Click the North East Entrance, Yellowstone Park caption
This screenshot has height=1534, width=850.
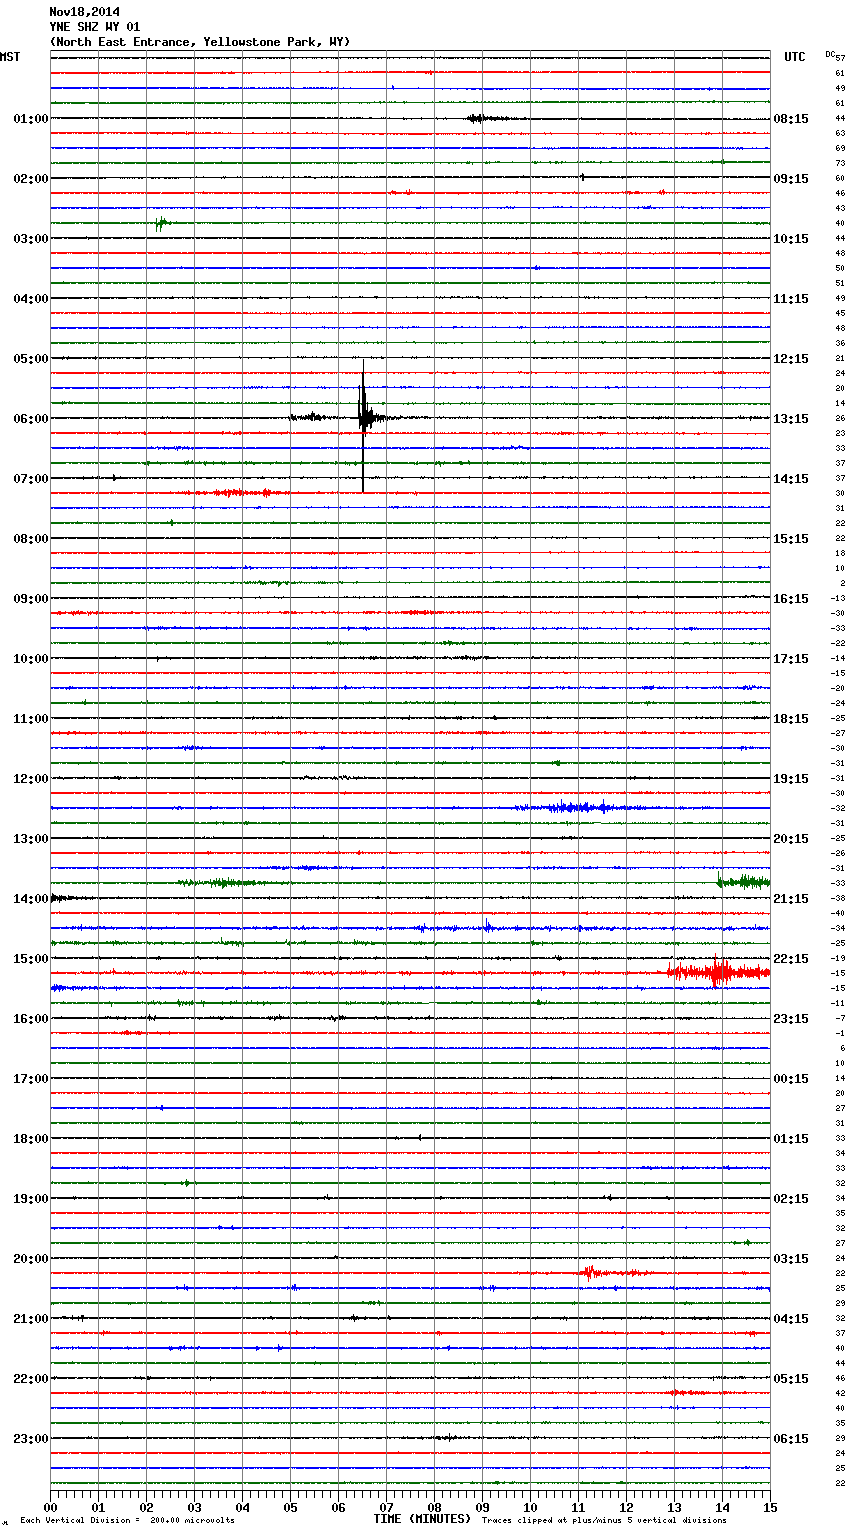click(200, 42)
